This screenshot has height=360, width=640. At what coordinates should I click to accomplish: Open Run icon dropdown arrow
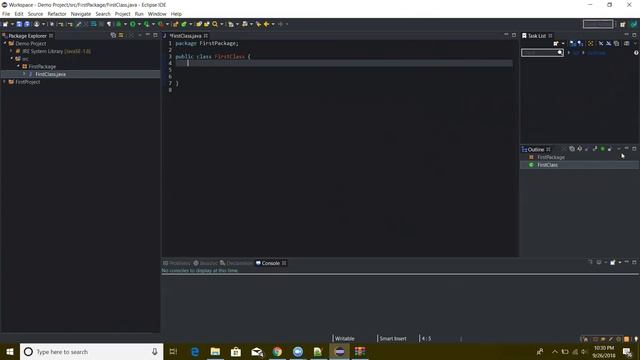pos(139,24)
